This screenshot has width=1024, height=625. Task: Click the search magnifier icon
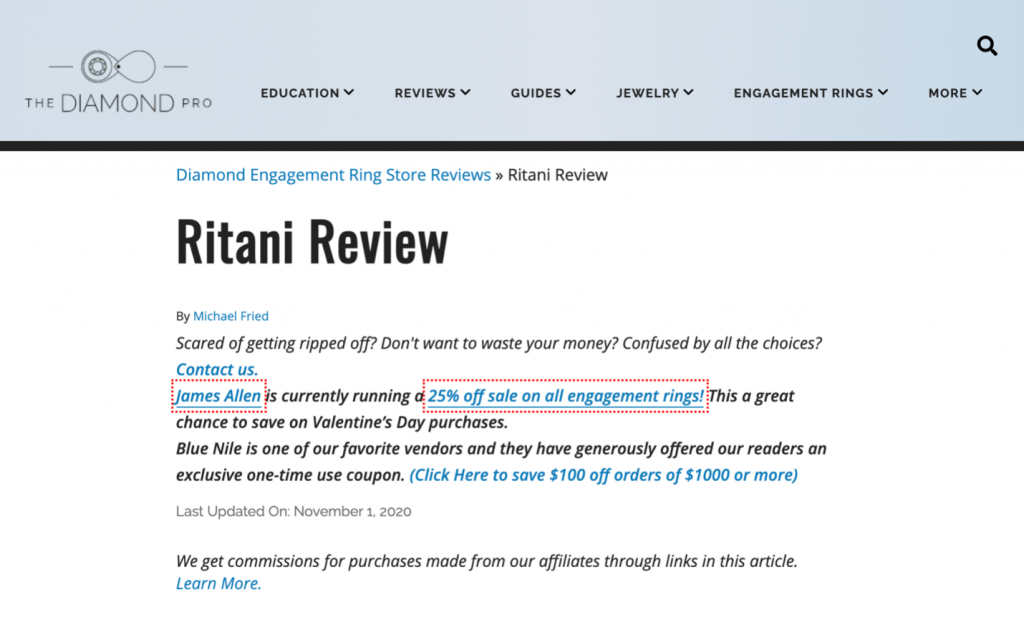pyautogui.click(x=987, y=46)
